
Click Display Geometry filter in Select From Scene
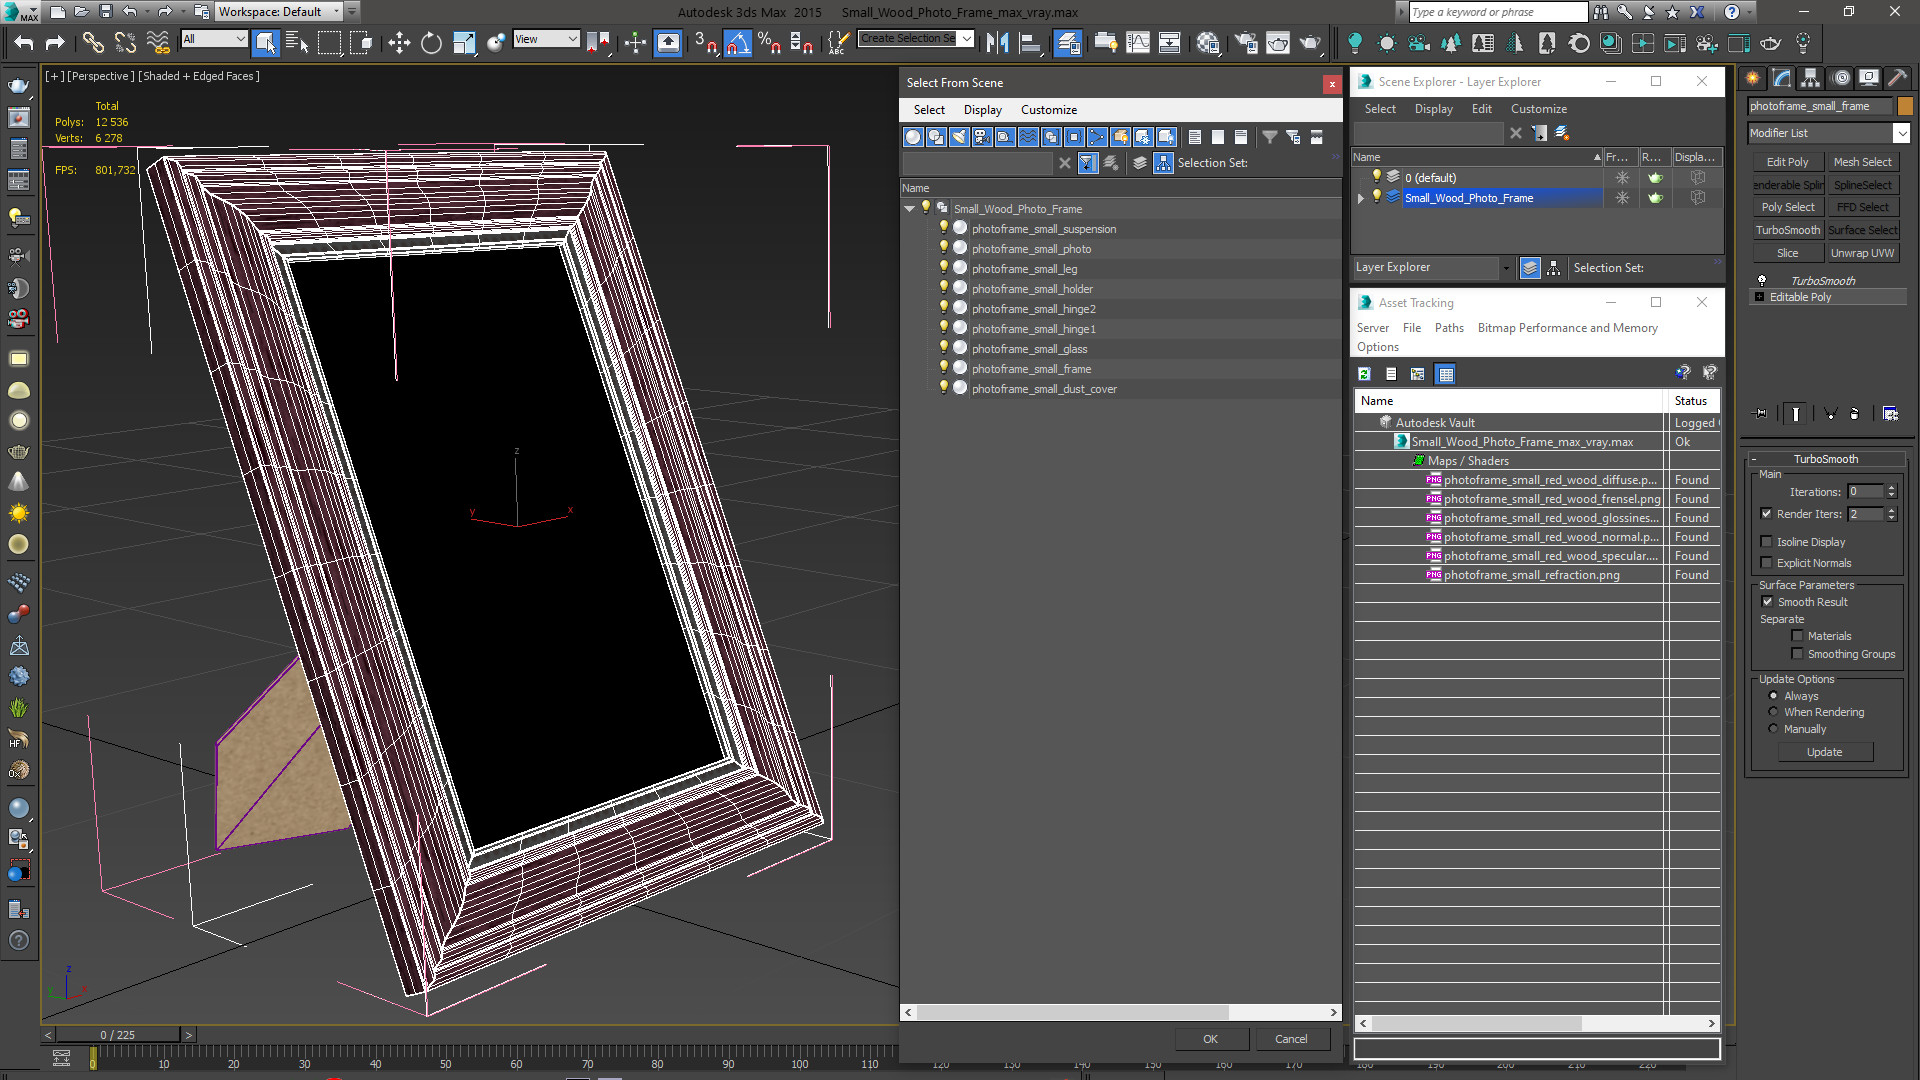[913, 137]
